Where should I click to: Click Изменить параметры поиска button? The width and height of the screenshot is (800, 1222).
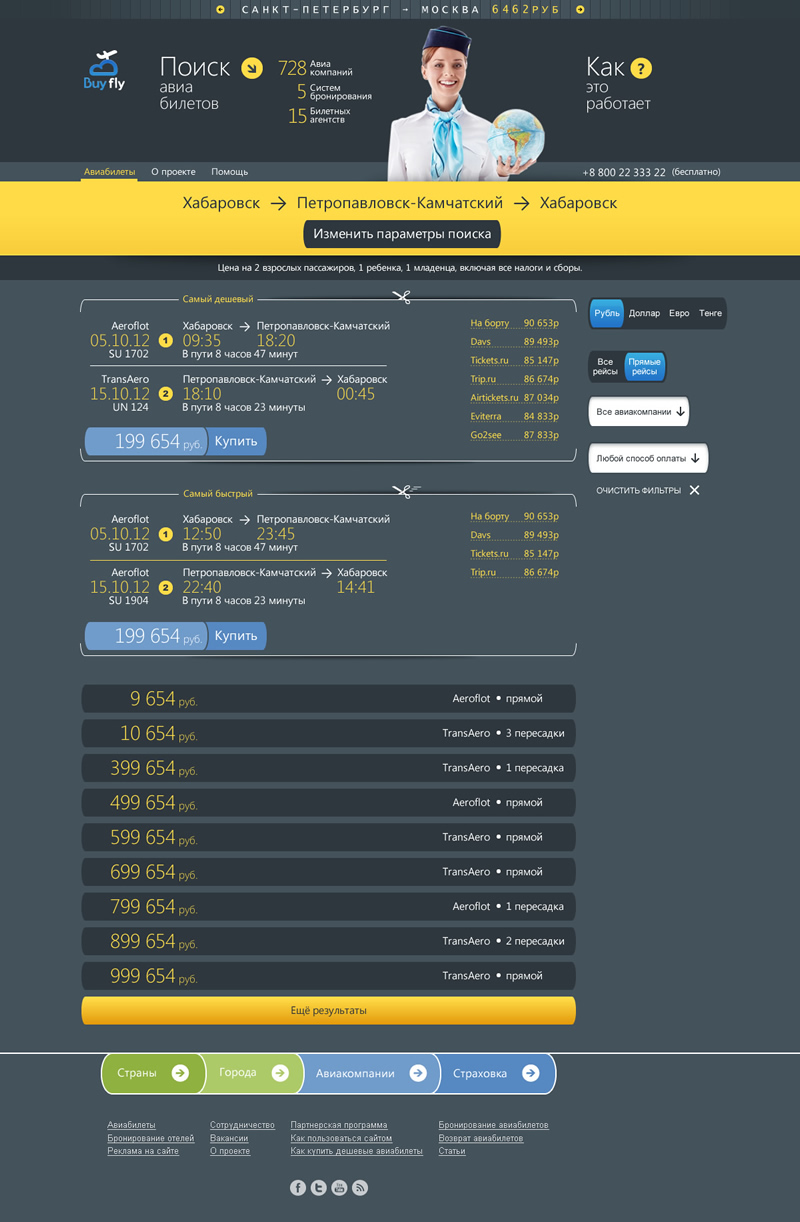pyautogui.click(x=402, y=234)
